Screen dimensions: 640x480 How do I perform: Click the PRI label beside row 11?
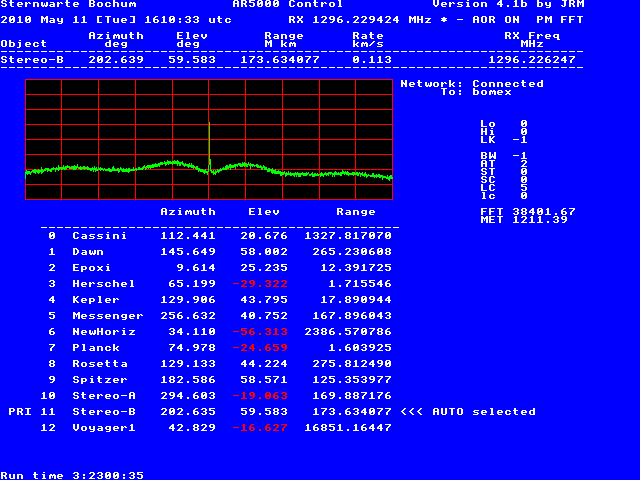(x=20, y=412)
